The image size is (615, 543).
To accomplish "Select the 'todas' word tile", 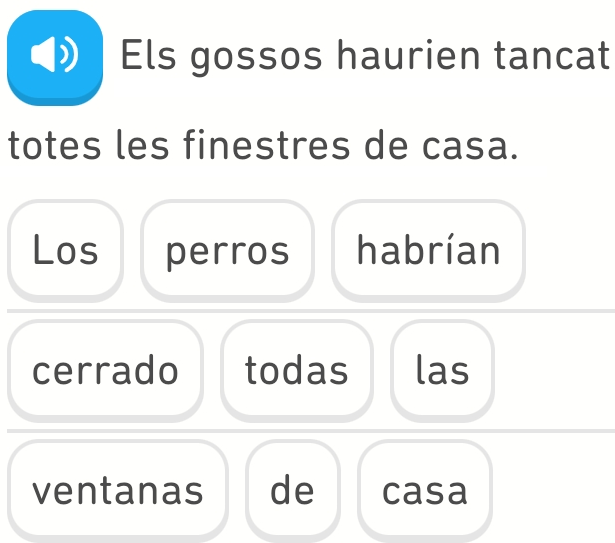I will (x=297, y=370).
